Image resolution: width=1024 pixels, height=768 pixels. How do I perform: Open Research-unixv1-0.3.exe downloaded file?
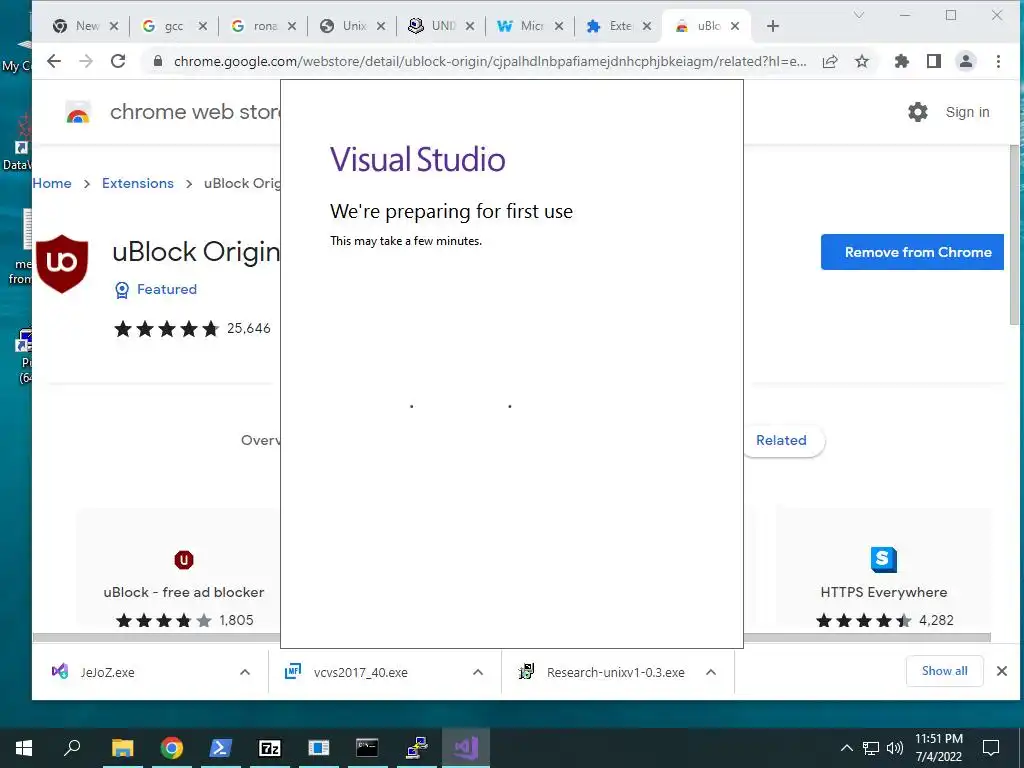pyautogui.click(x=616, y=672)
